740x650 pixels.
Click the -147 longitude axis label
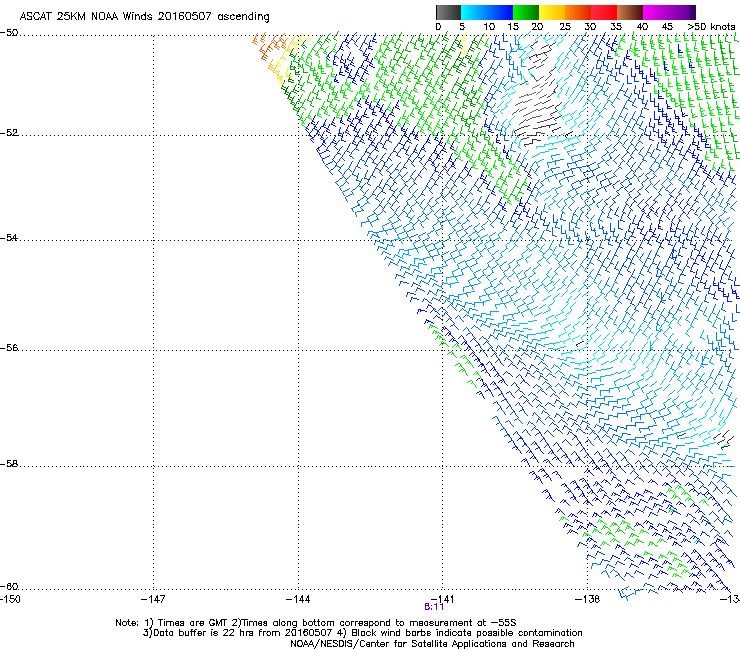[x=153, y=599]
